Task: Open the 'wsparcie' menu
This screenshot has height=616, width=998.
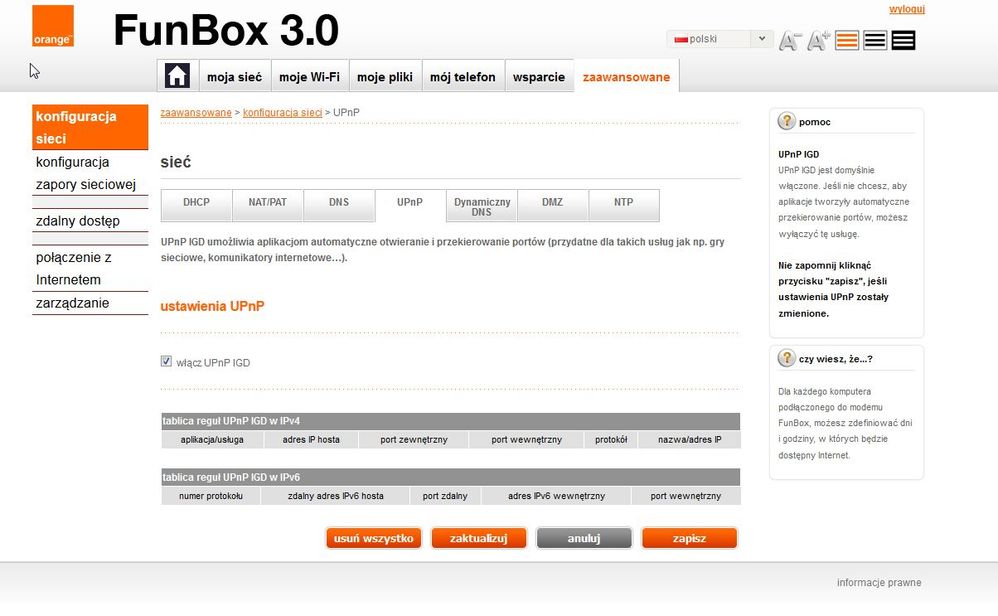Action: coord(539,76)
